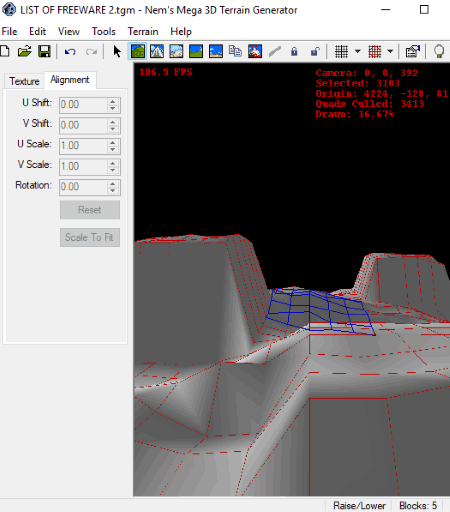Decrease the Rotation value with the down arrow
450x512 pixels.
click(113, 191)
